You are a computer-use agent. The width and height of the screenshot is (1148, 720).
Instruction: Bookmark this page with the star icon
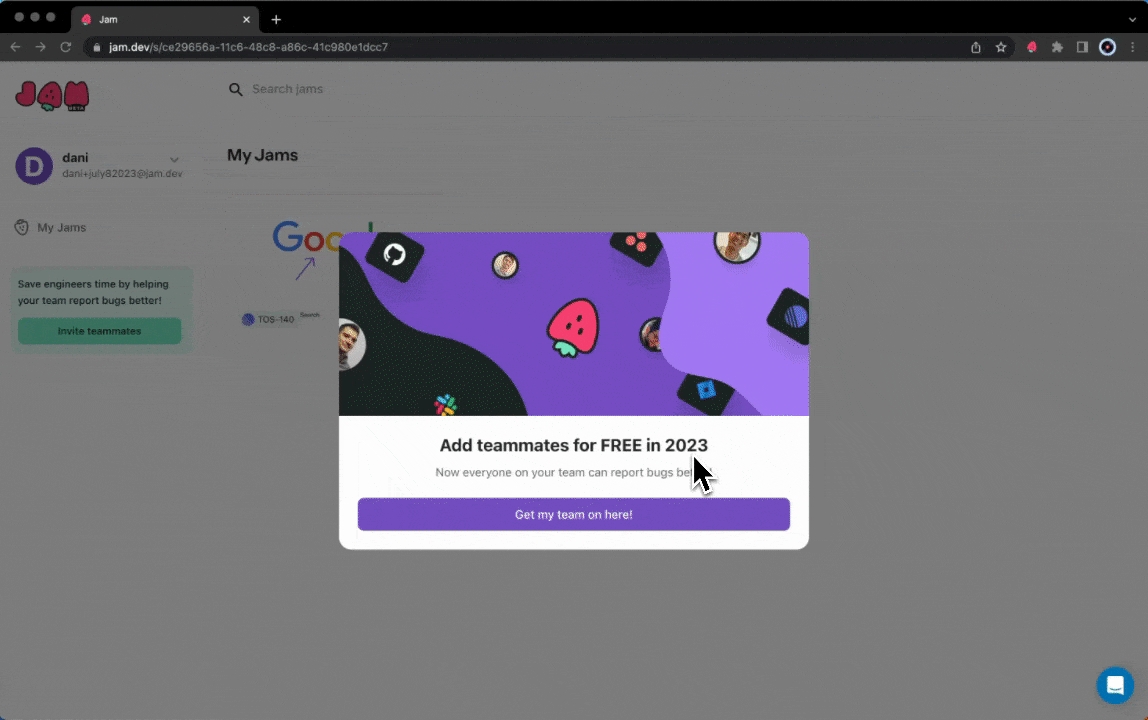pos(1001,47)
